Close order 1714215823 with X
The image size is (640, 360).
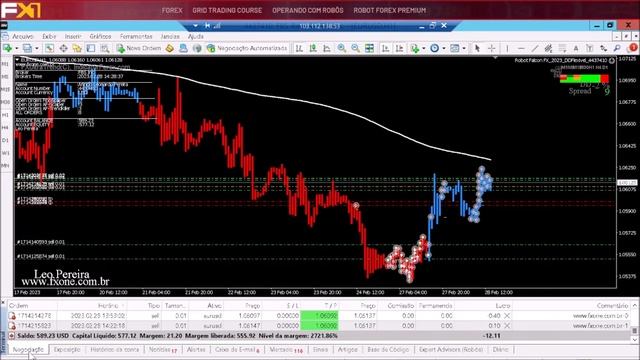tap(507, 326)
